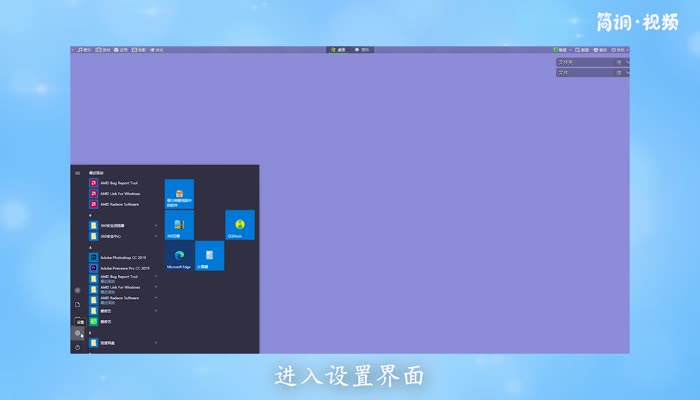700x400 pixels.
Task: Click the hamburger menu at Start top
Action: (77, 172)
